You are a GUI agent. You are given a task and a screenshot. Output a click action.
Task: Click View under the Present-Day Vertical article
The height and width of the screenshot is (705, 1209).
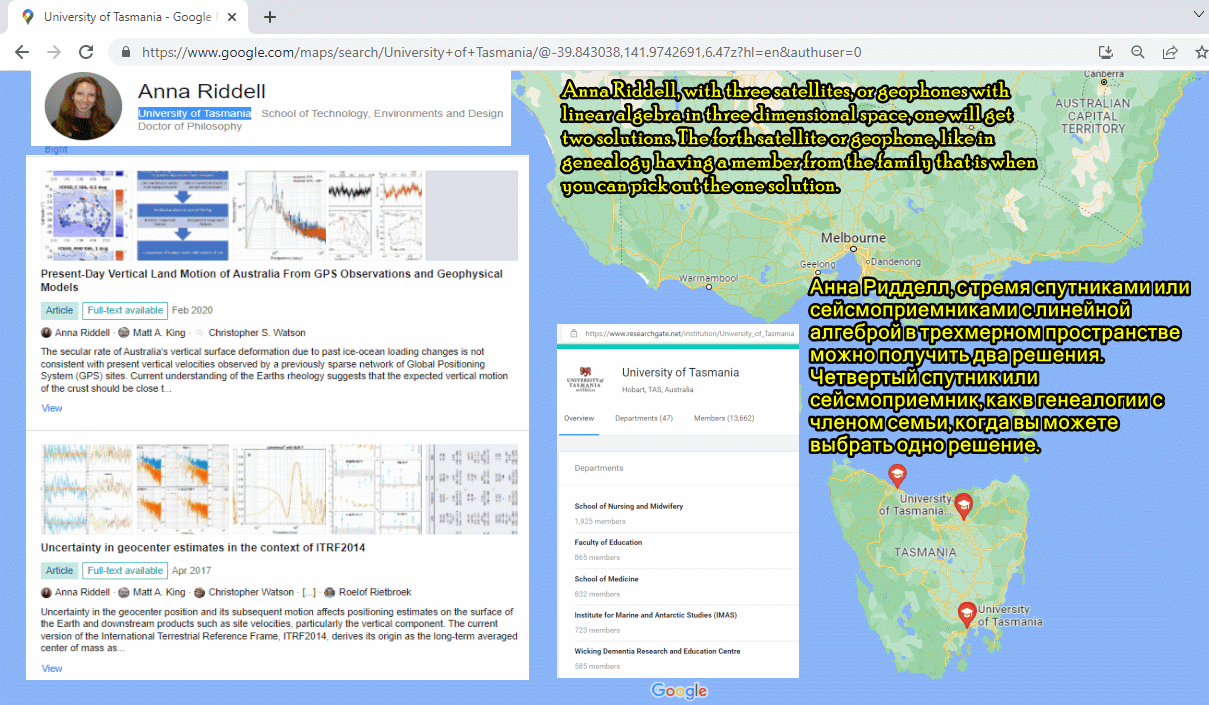[52, 408]
